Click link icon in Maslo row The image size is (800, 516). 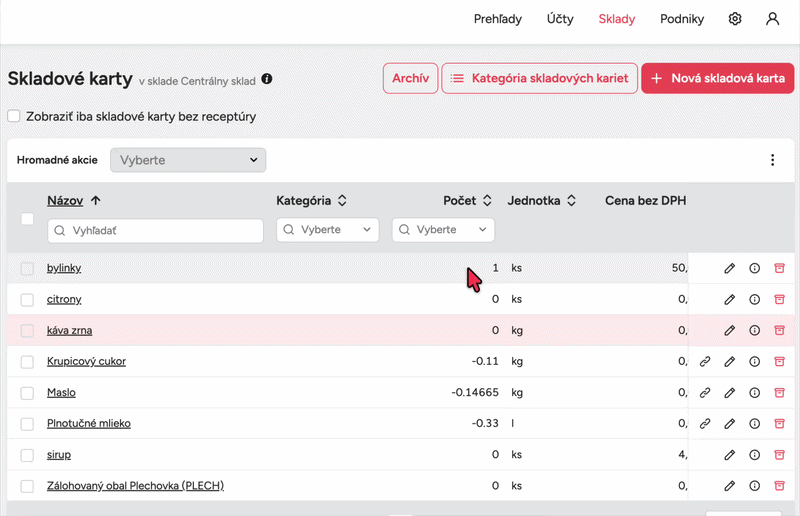(705, 393)
